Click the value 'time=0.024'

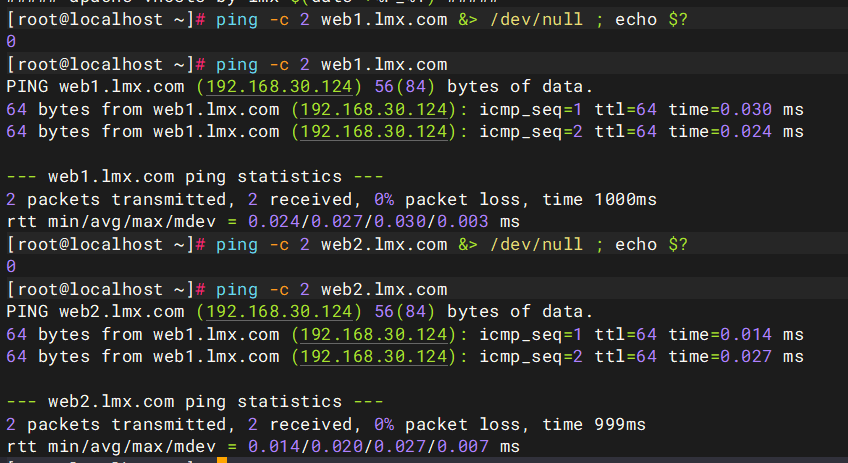pos(720,131)
